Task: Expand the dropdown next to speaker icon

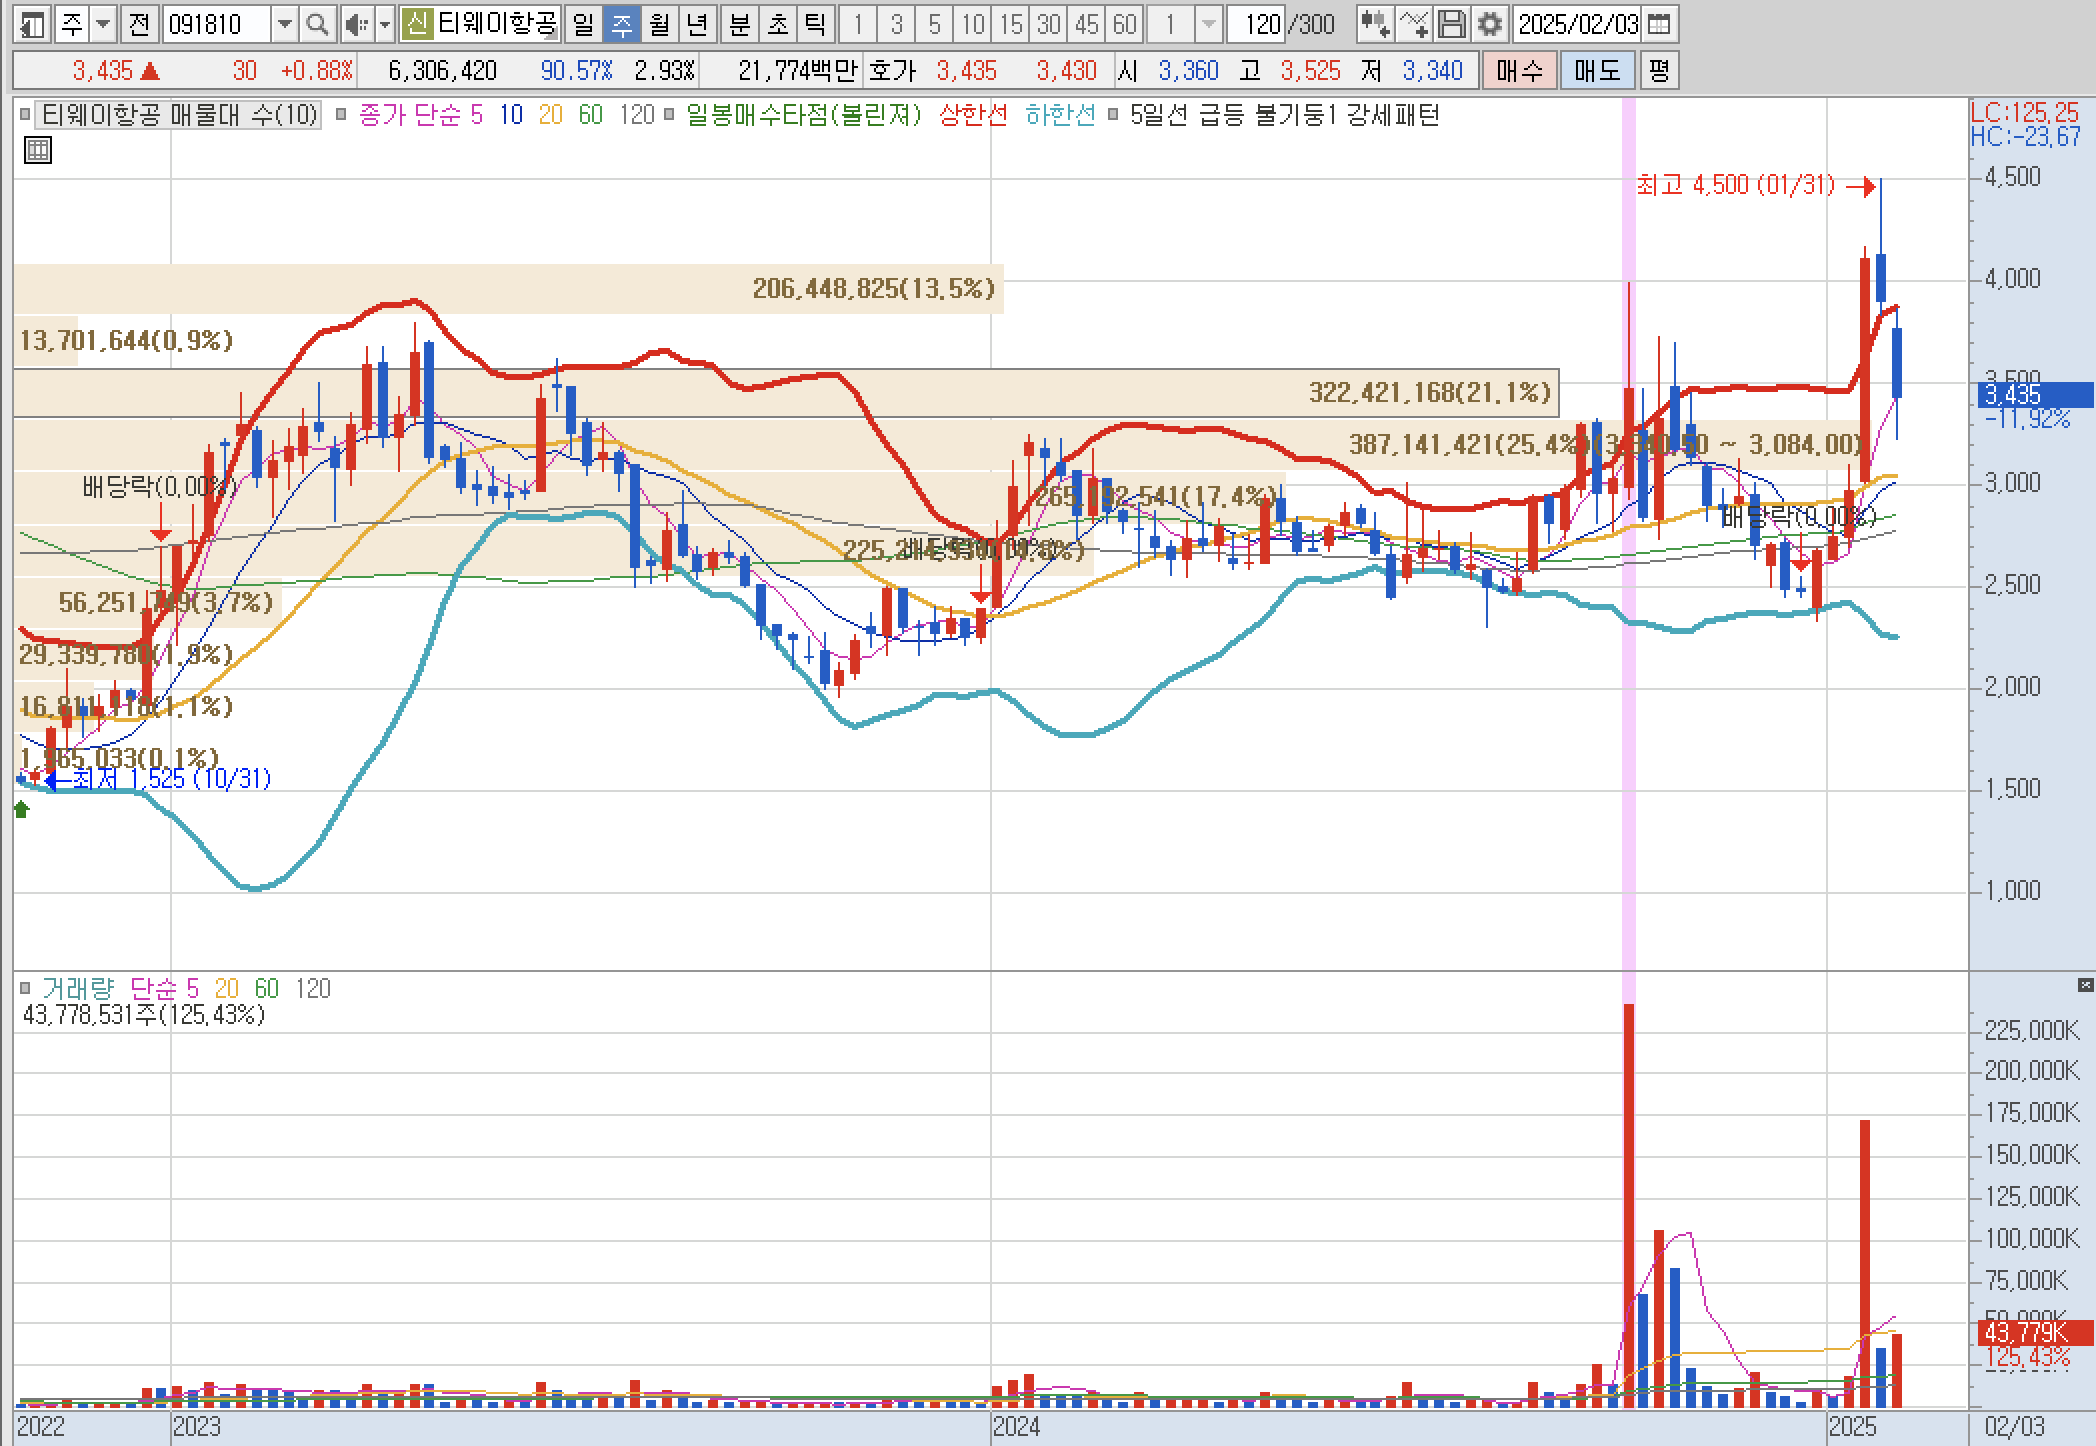Action: (384, 24)
